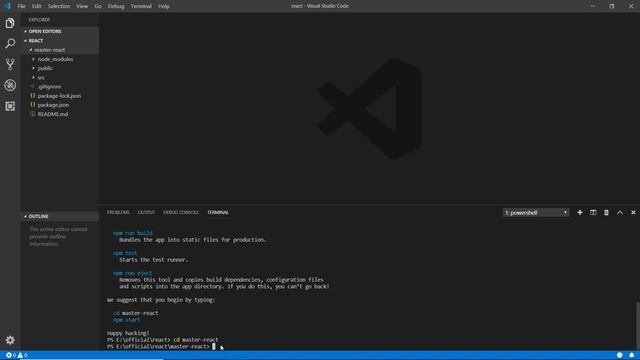Click the 'npm run build' text in terminal
The width and height of the screenshot is (640, 360).
(133, 233)
